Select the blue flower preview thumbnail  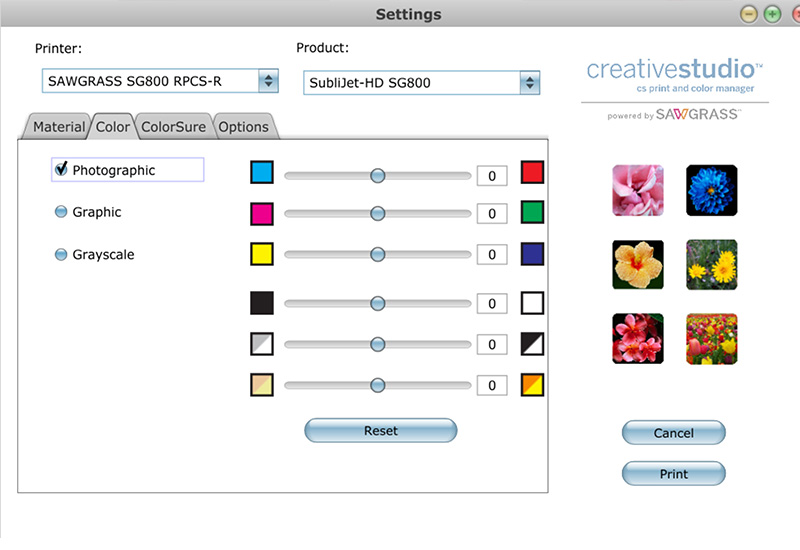711,190
